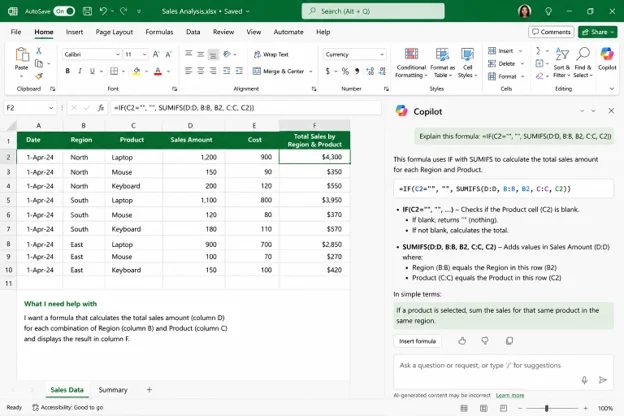The width and height of the screenshot is (624, 416).
Task: Switch to the Automate tab
Action: (x=289, y=32)
